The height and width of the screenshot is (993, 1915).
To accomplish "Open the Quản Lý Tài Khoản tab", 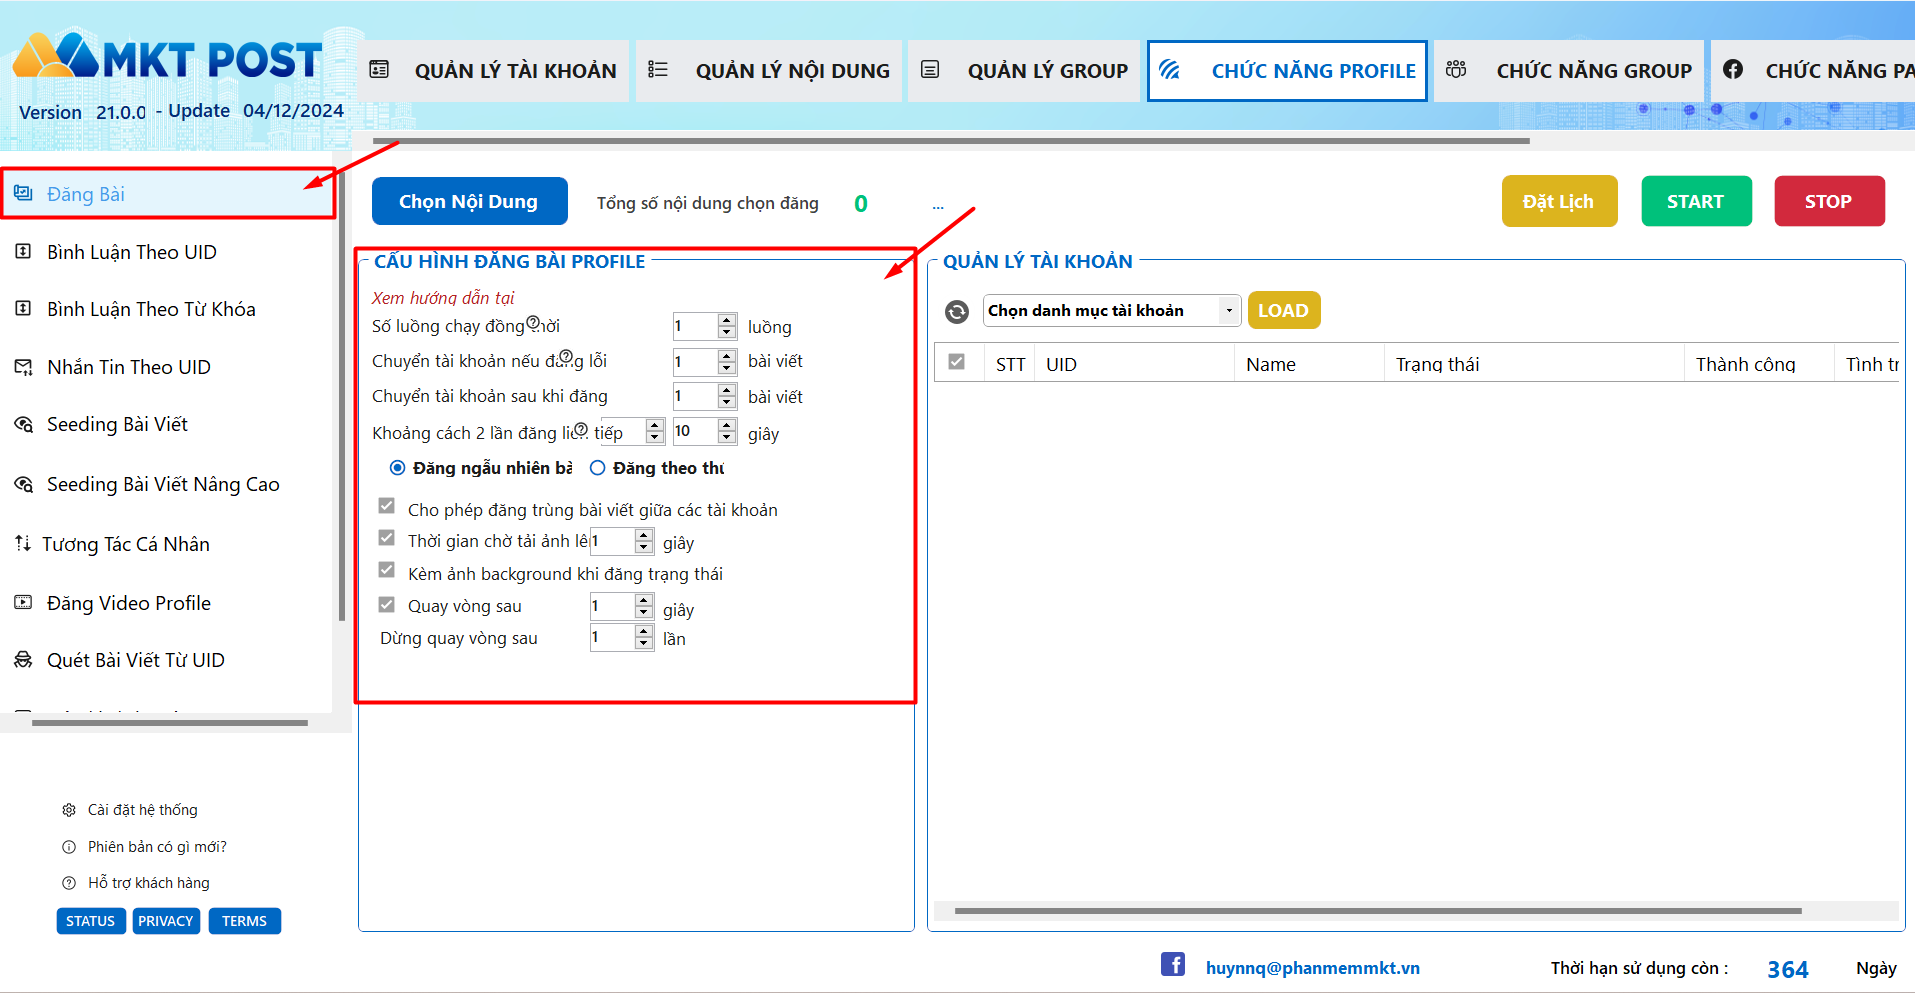I will [x=494, y=70].
